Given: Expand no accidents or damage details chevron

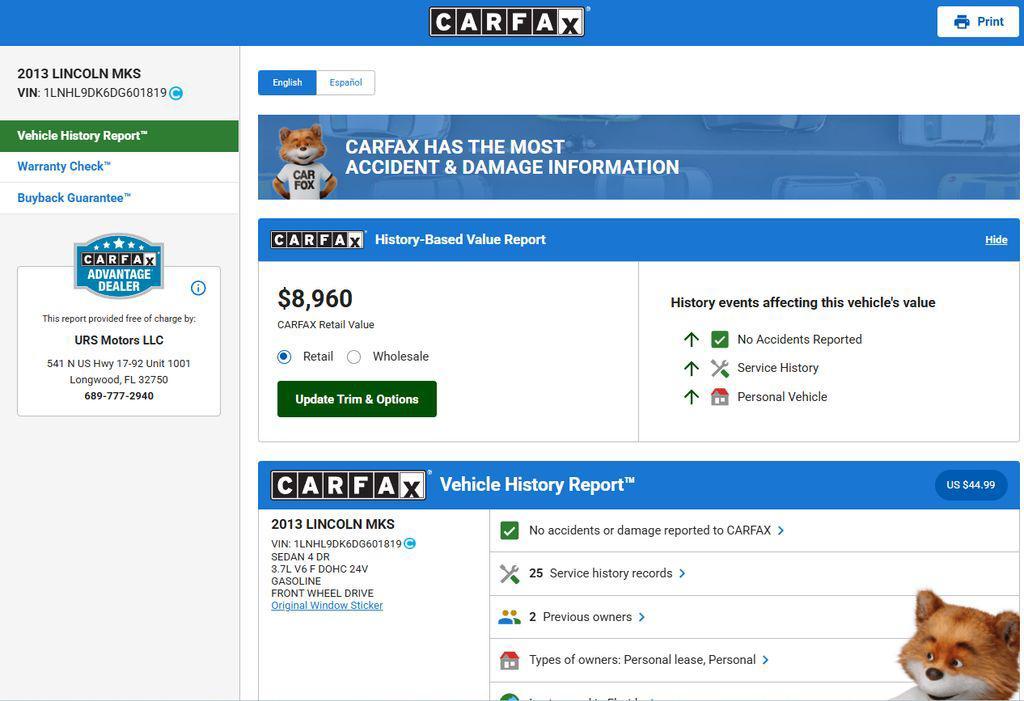Looking at the screenshot, I should pos(780,530).
